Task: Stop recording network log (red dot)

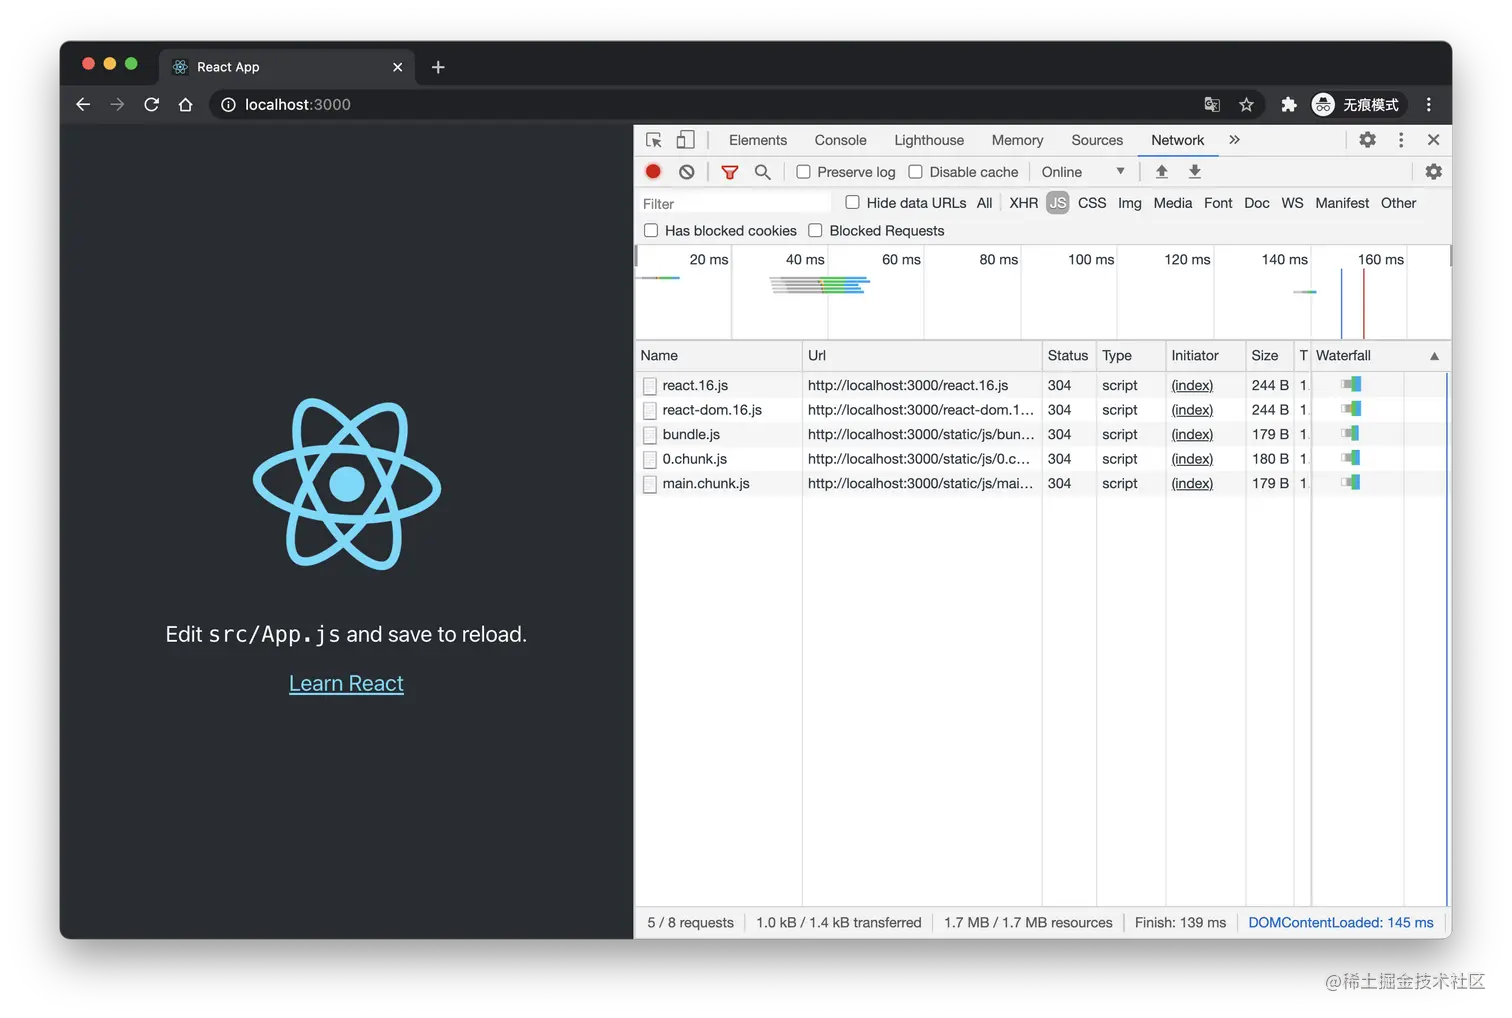Action: pos(653,172)
